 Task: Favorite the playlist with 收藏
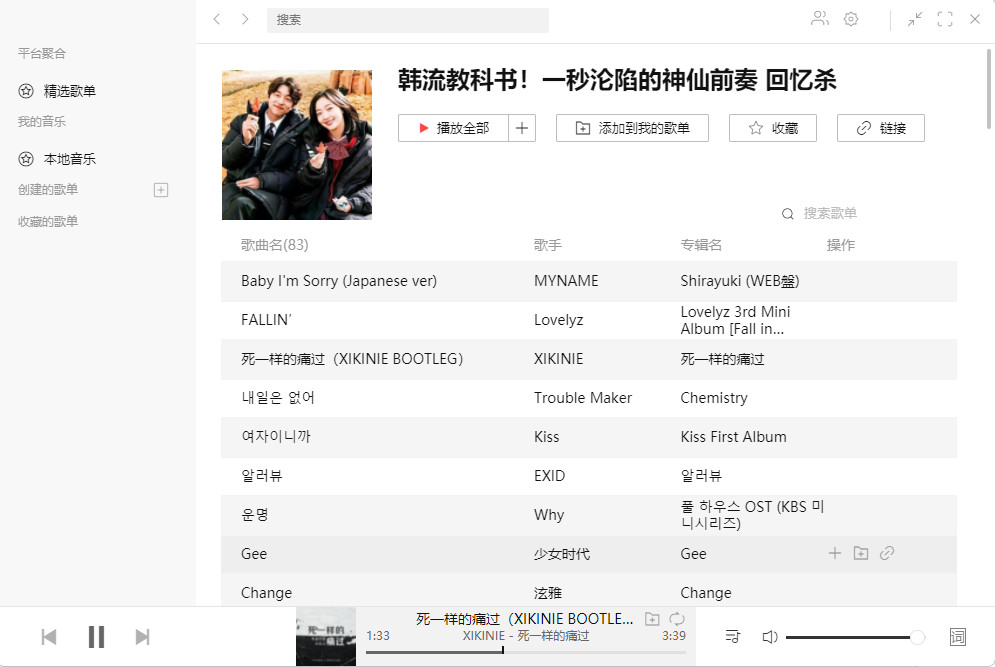[x=773, y=128]
